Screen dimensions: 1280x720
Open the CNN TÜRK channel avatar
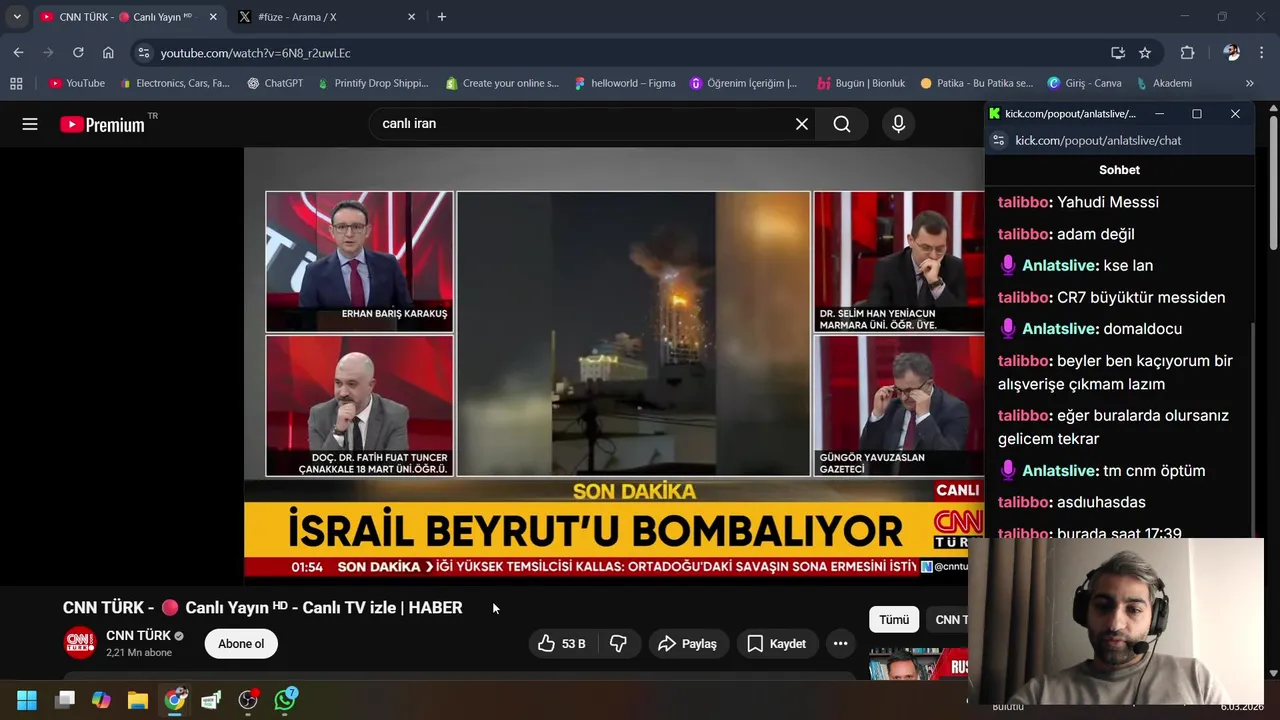click(80, 643)
